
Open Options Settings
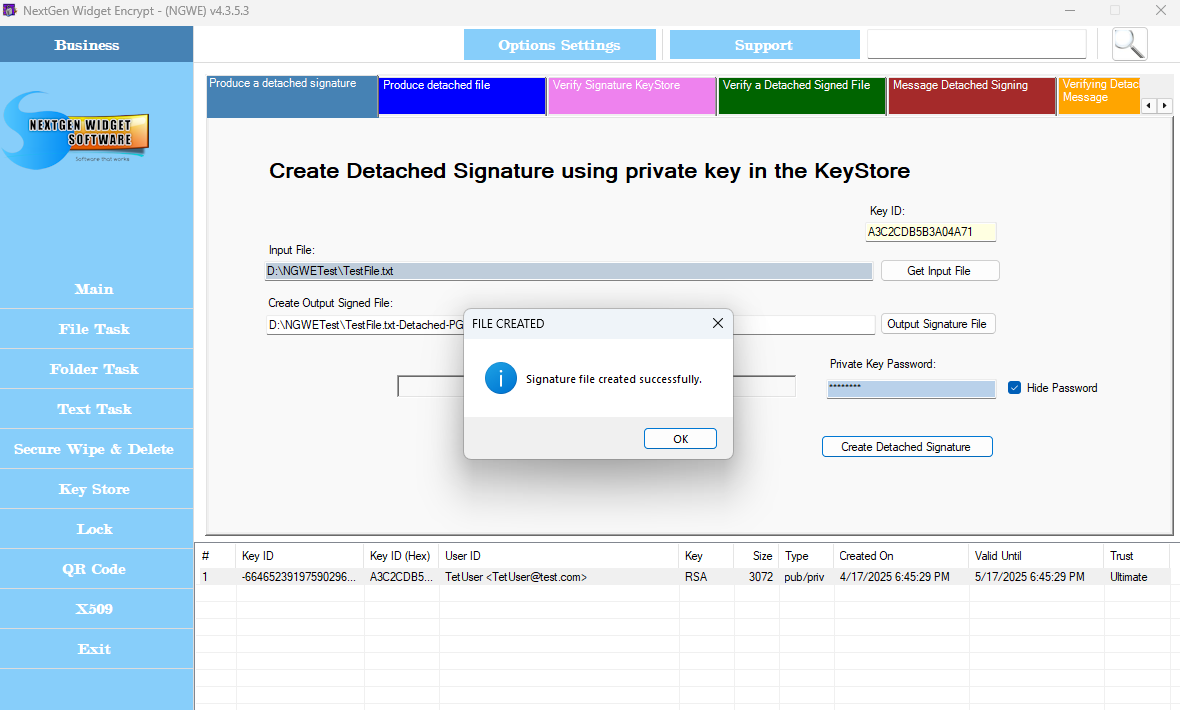point(560,45)
